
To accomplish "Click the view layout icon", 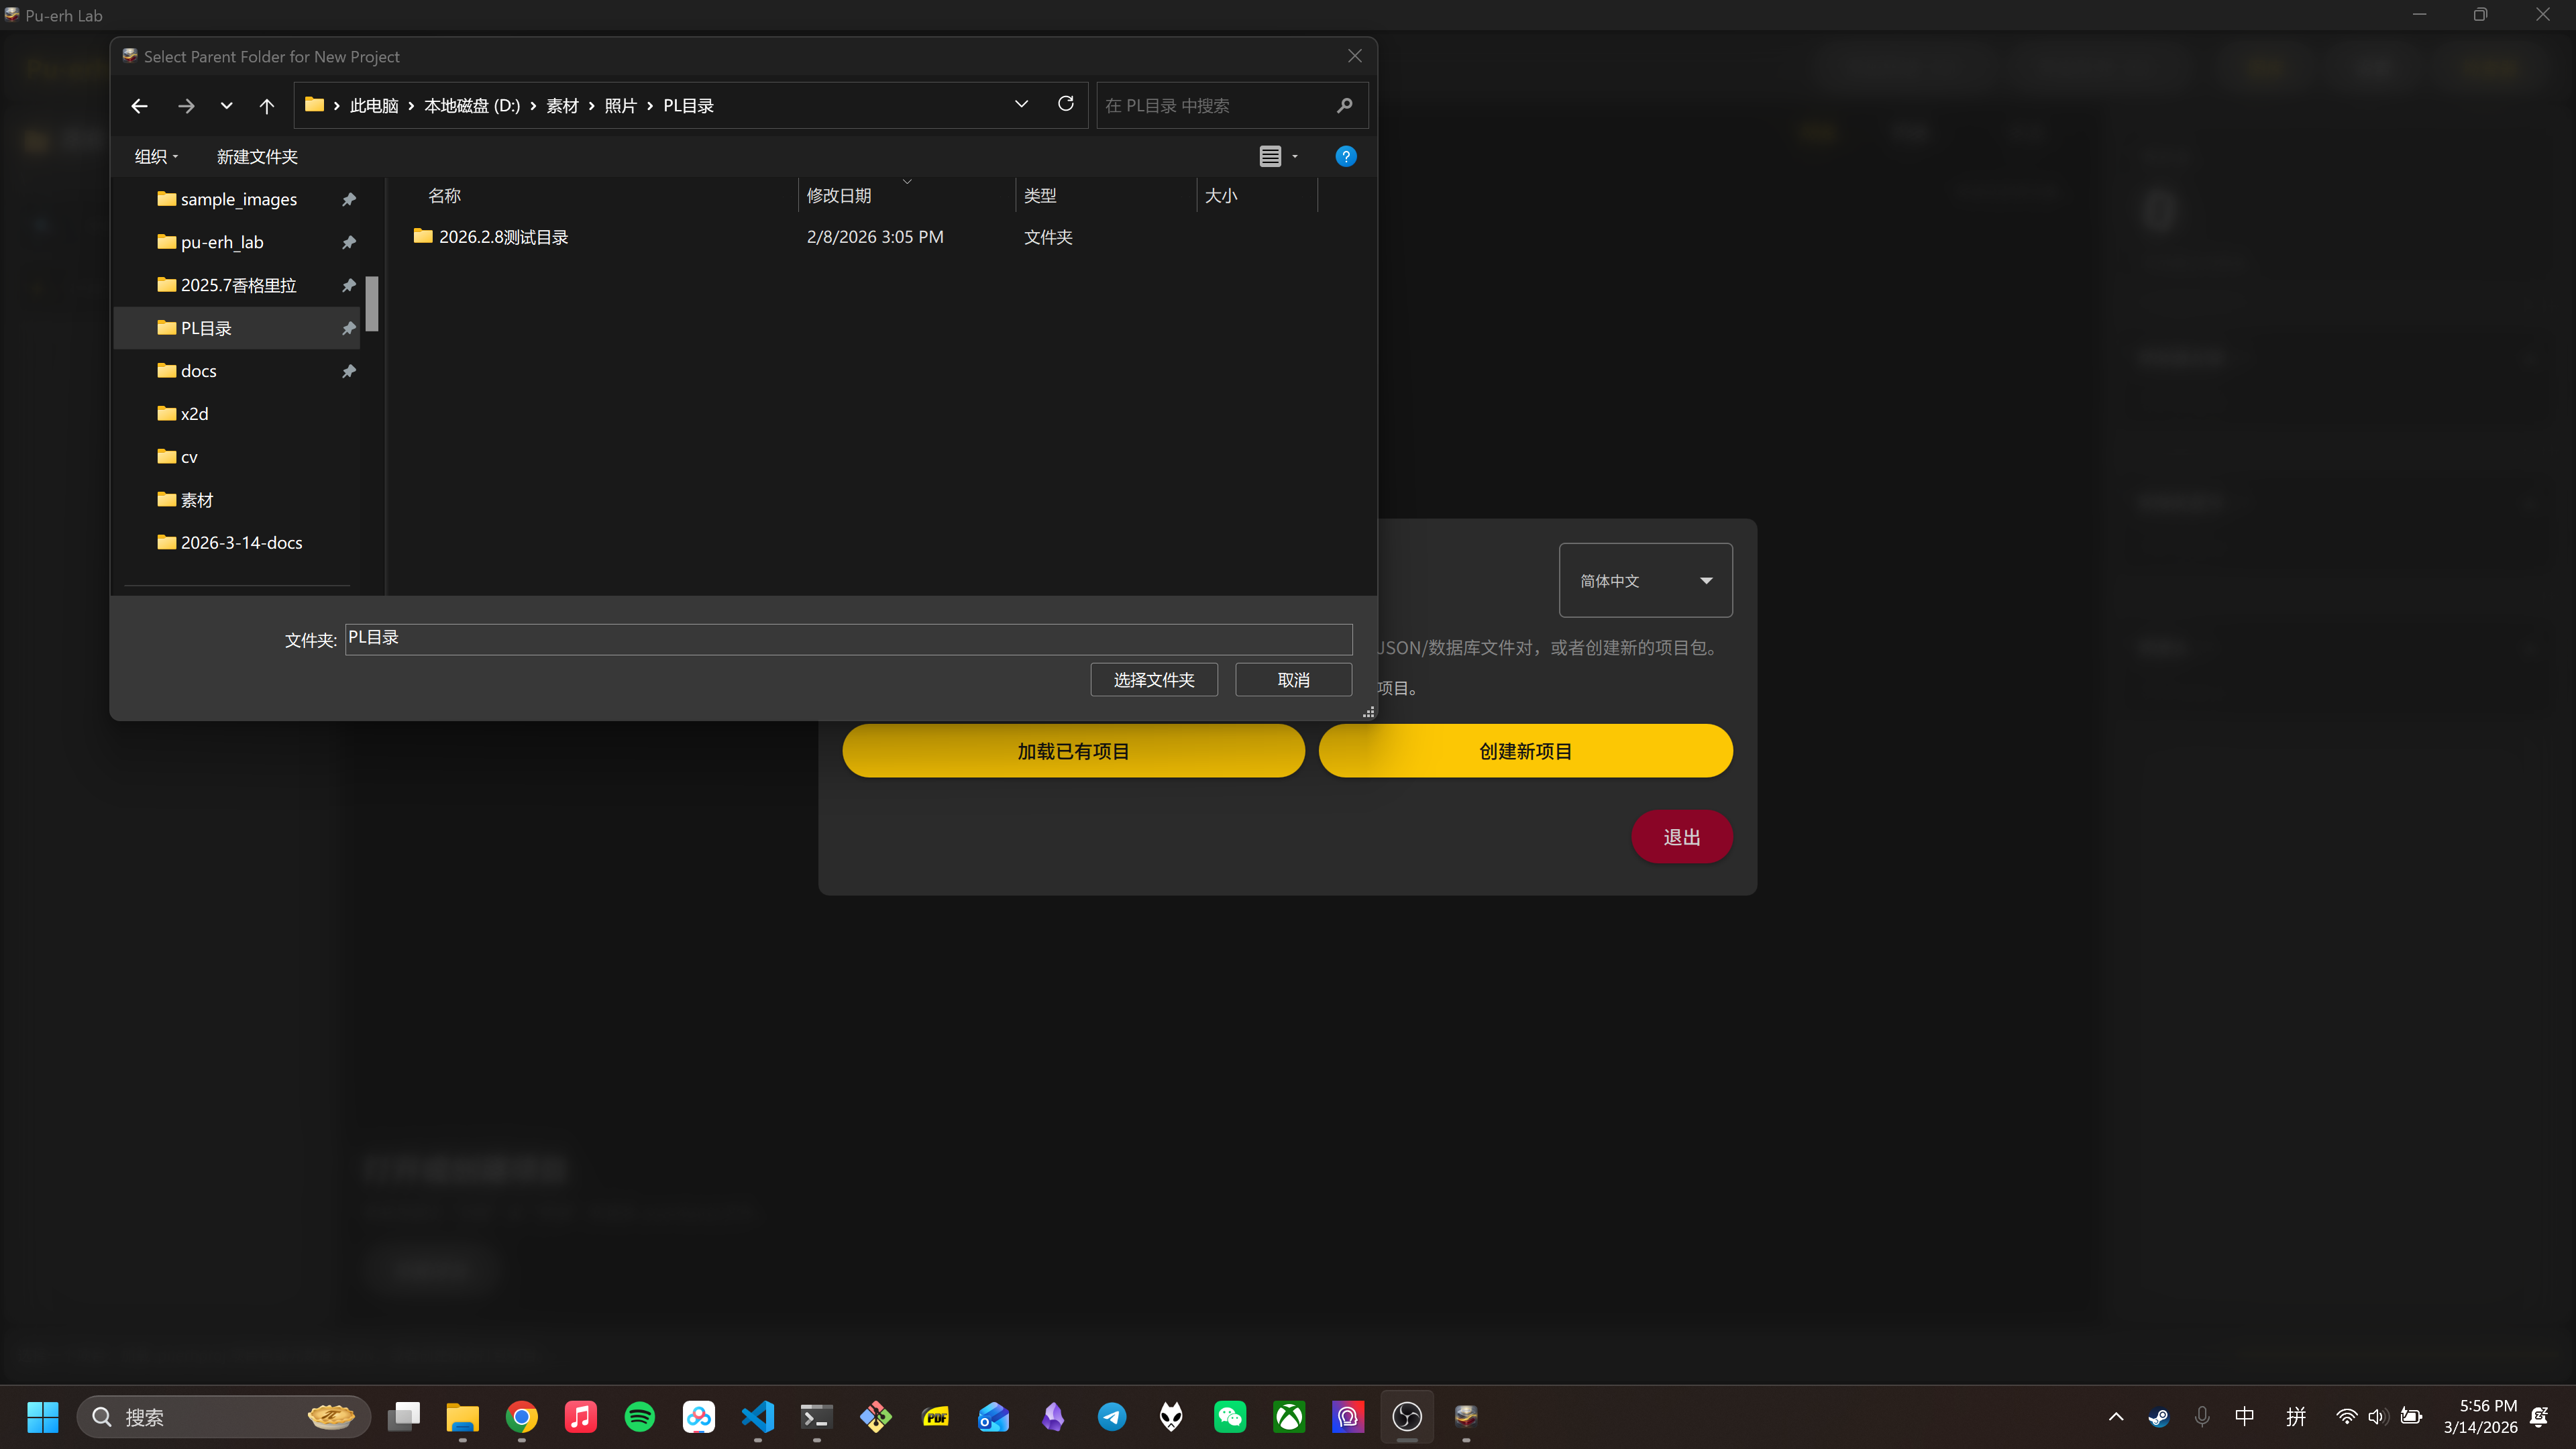I will (1269, 156).
